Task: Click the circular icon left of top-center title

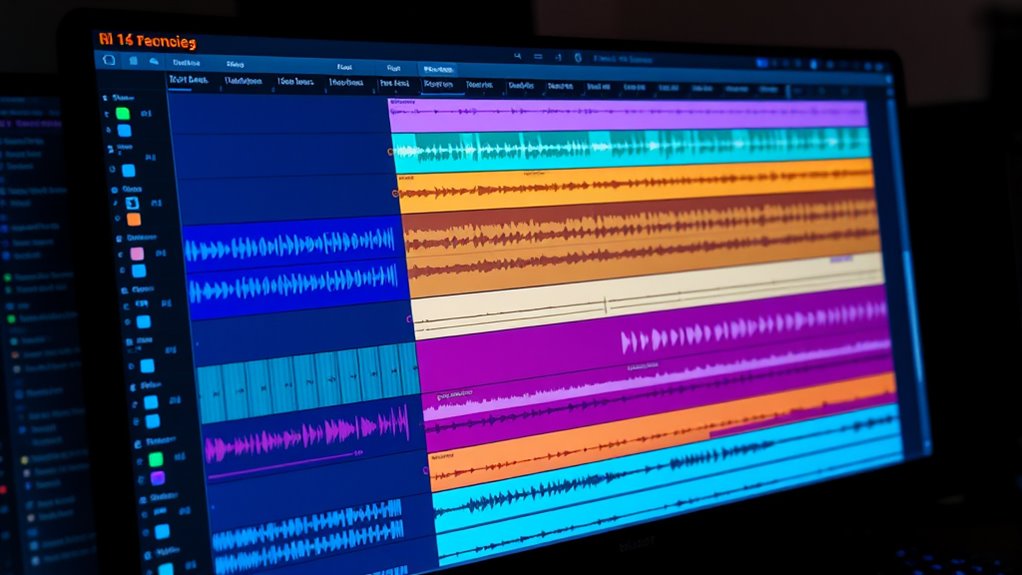Action: point(578,58)
